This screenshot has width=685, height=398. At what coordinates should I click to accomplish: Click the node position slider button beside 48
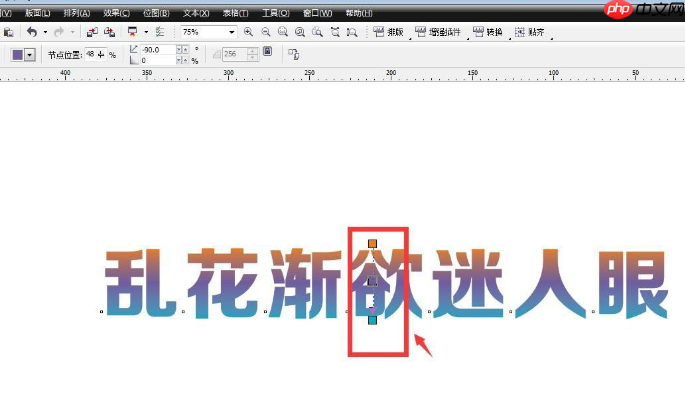(x=101, y=54)
